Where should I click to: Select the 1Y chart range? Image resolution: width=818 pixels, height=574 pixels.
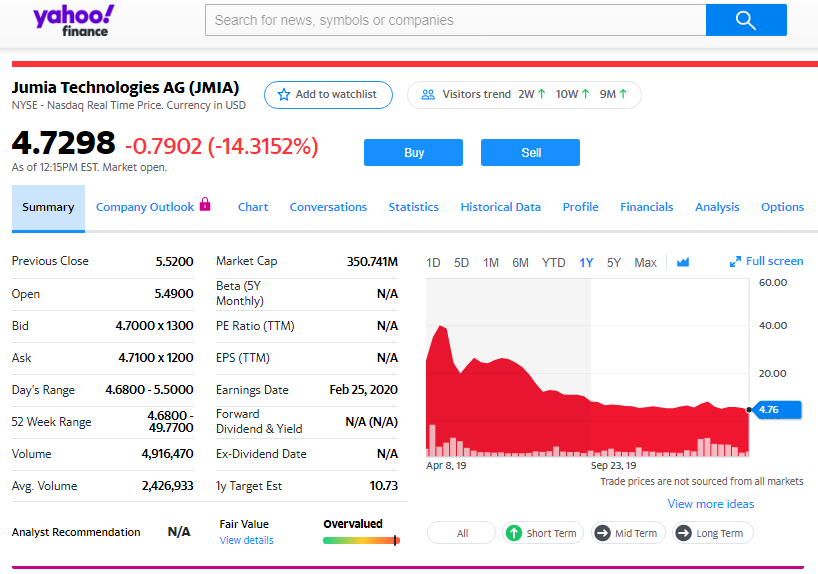[586, 262]
